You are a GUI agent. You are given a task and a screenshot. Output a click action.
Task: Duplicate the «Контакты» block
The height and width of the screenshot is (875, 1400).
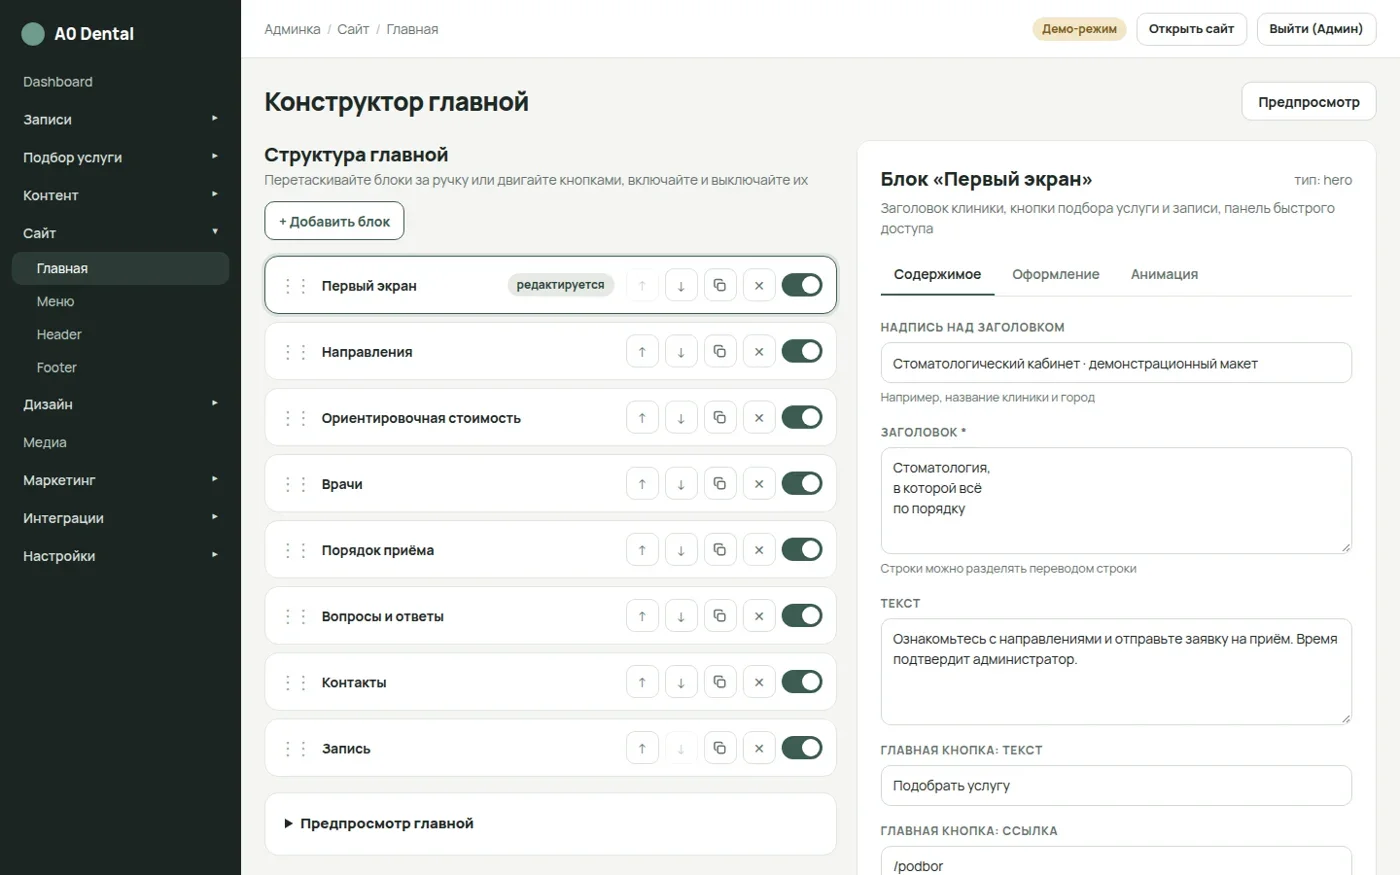[720, 682]
